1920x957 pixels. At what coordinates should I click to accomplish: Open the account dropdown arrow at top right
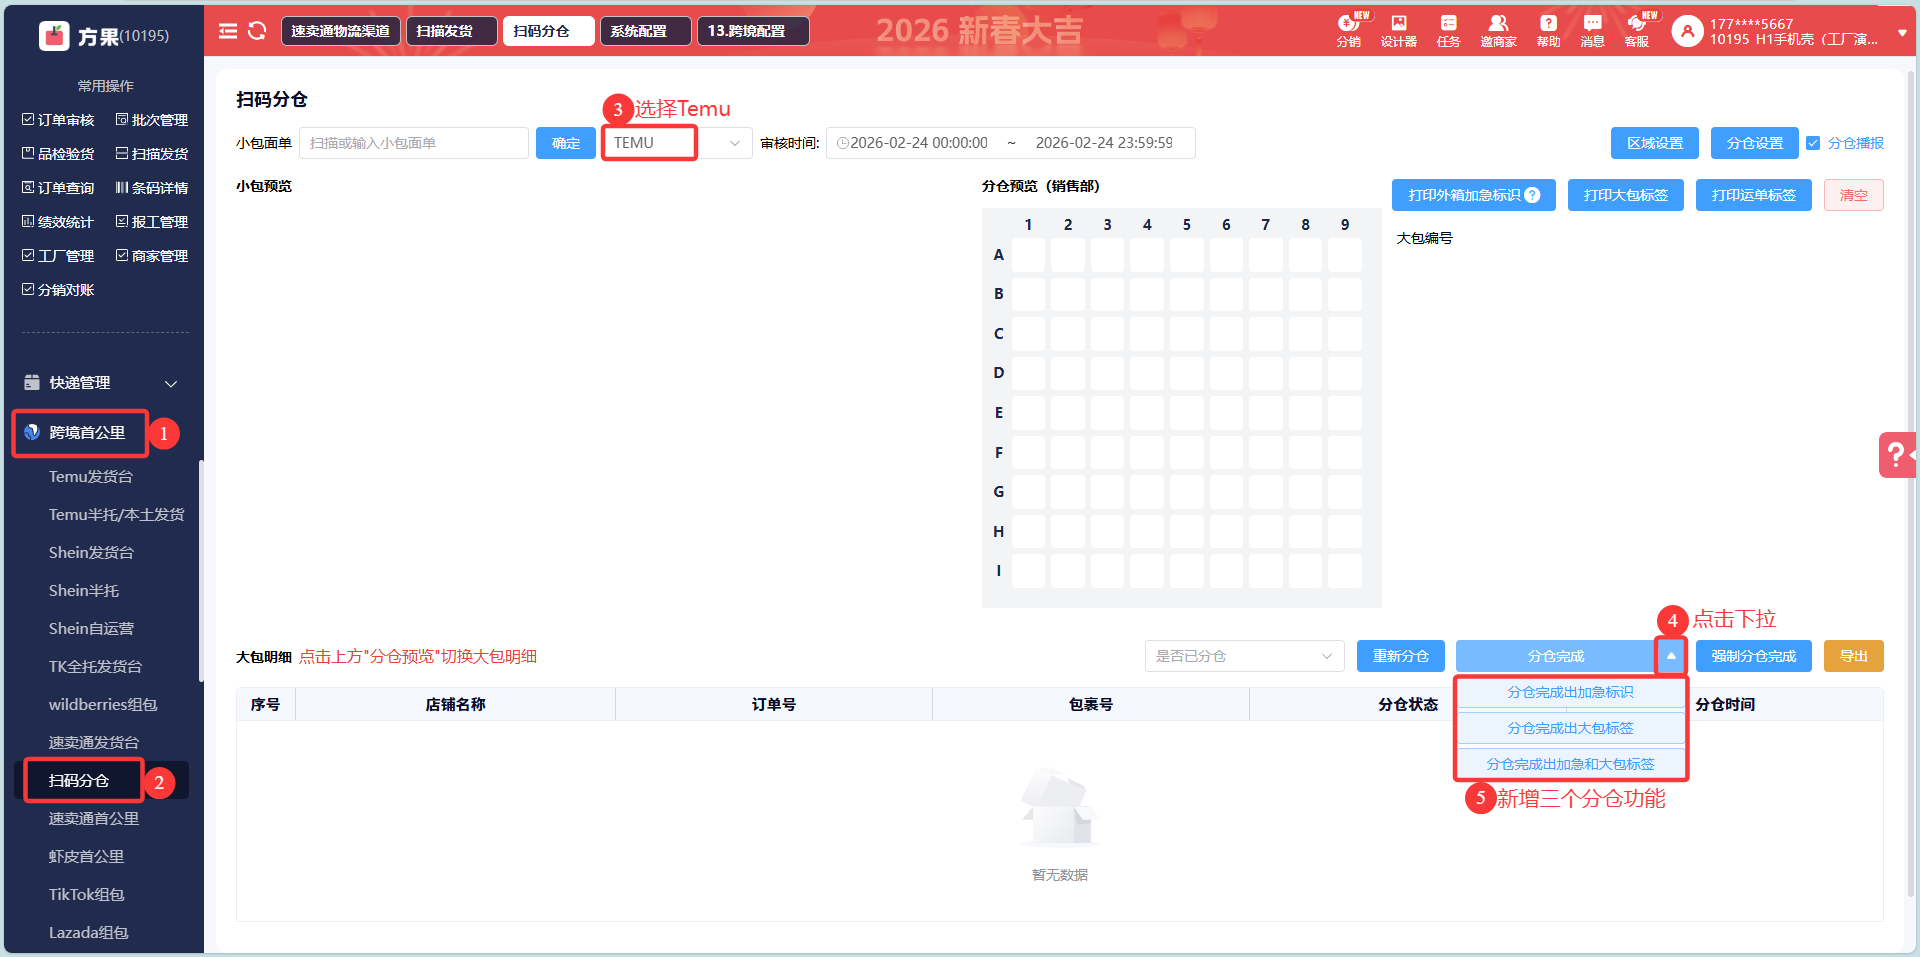1902,32
